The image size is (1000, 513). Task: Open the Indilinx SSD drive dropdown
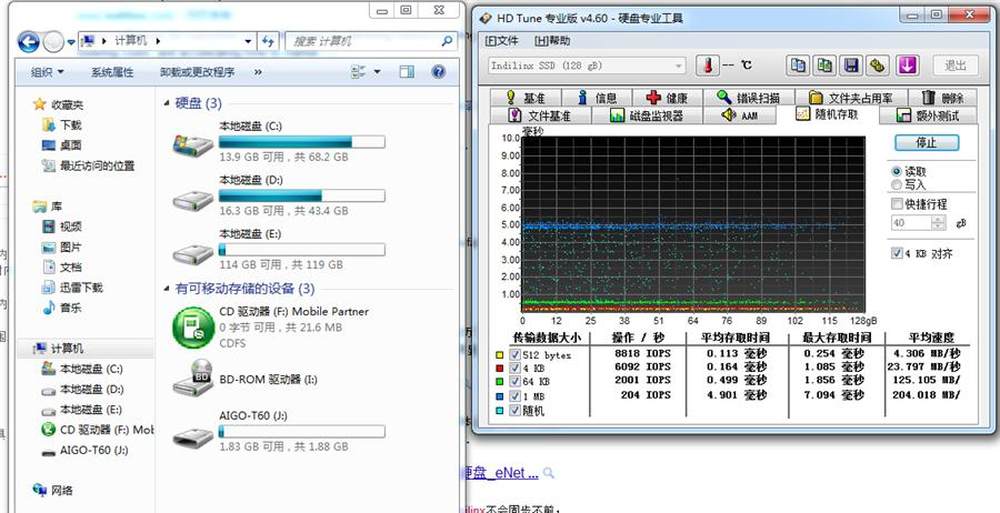tap(586, 66)
